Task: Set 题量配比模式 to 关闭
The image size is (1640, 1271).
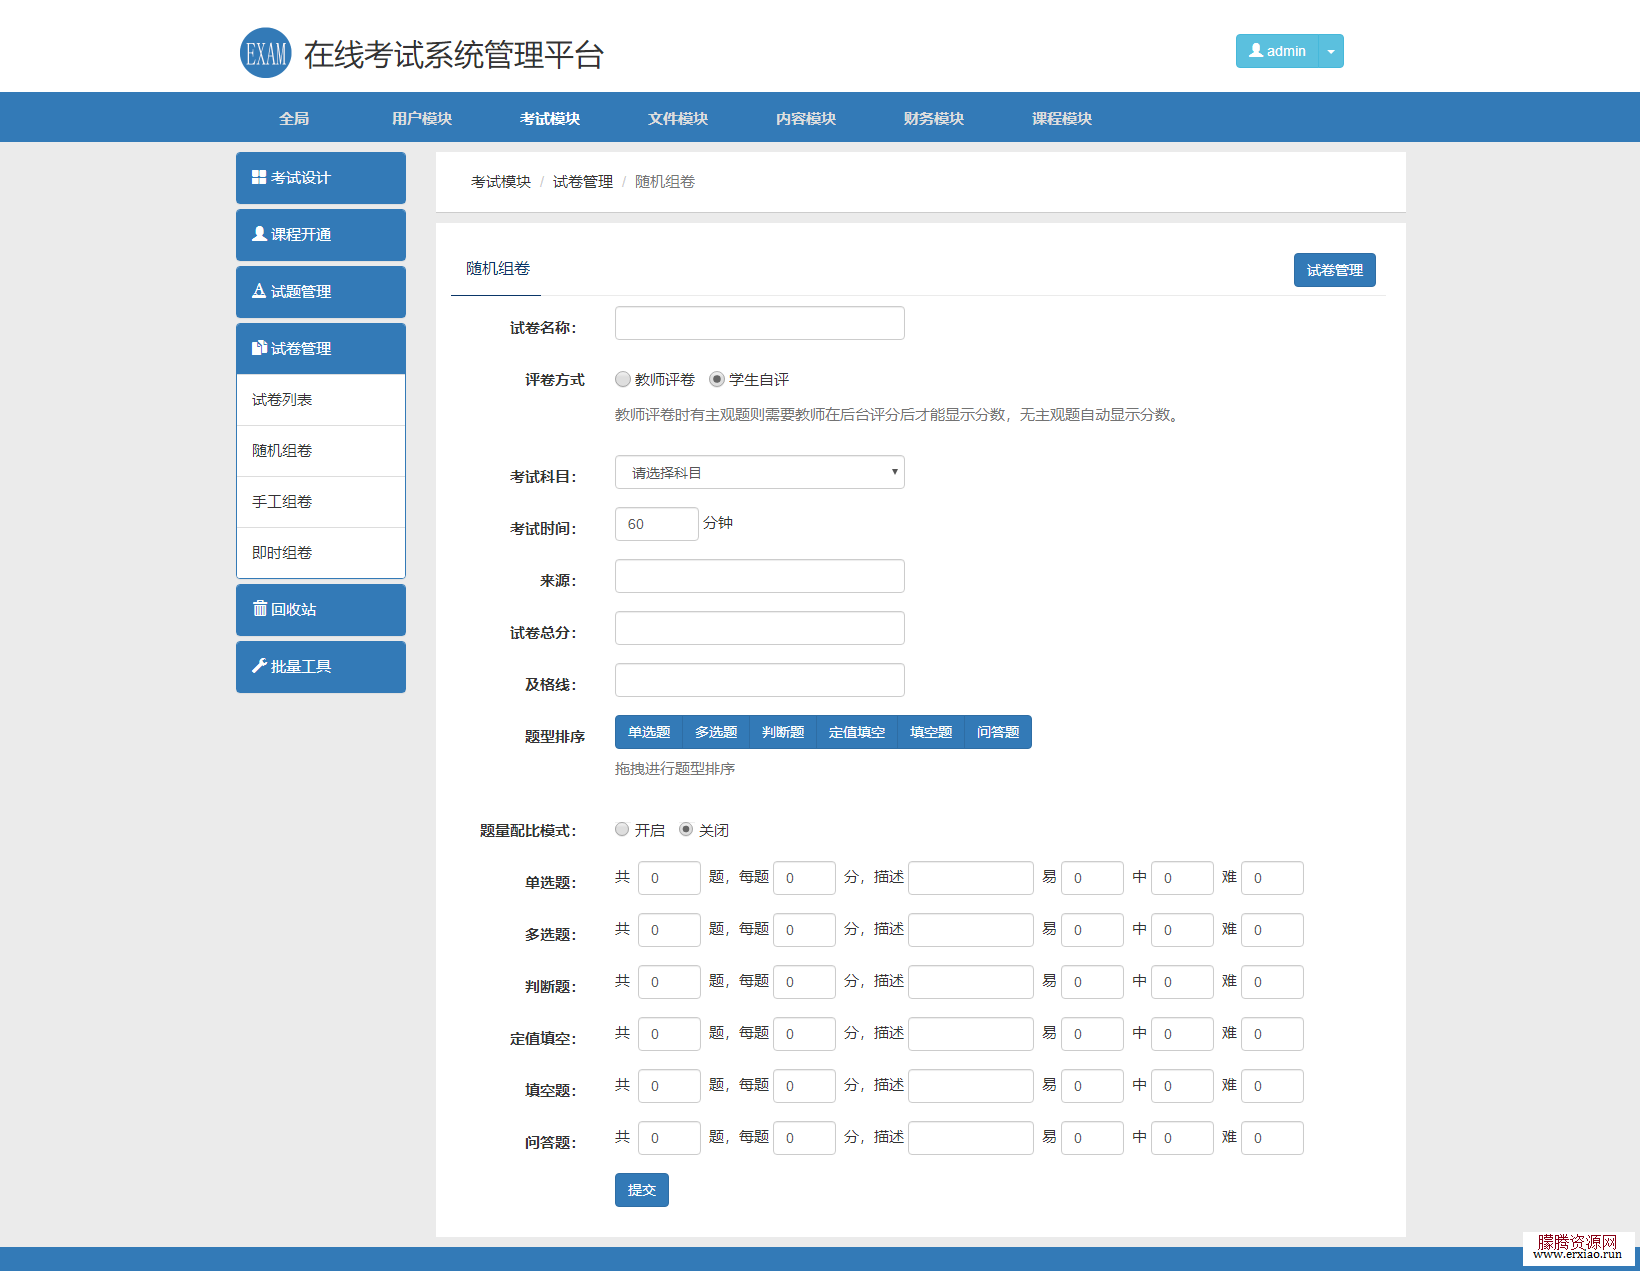Action: (x=686, y=829)
